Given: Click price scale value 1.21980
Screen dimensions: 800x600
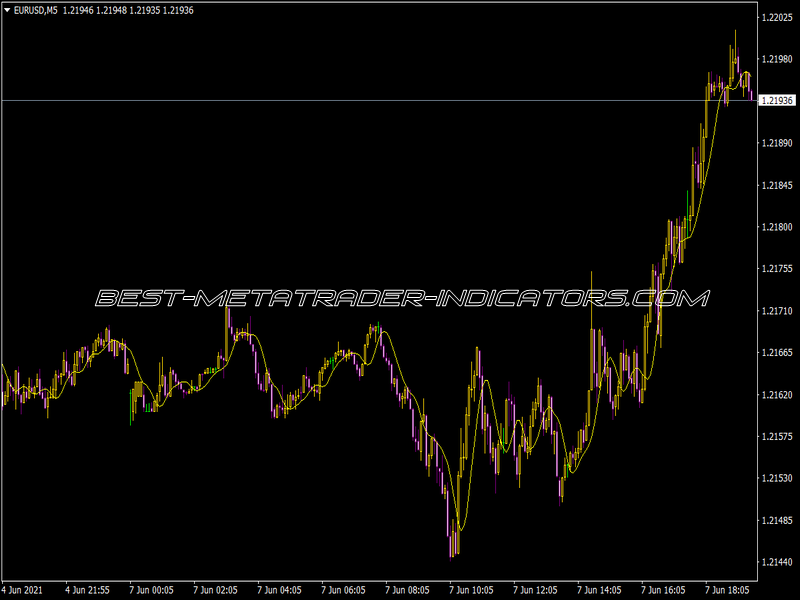Looking at the screenshot, I should click(x=777, y=60).
